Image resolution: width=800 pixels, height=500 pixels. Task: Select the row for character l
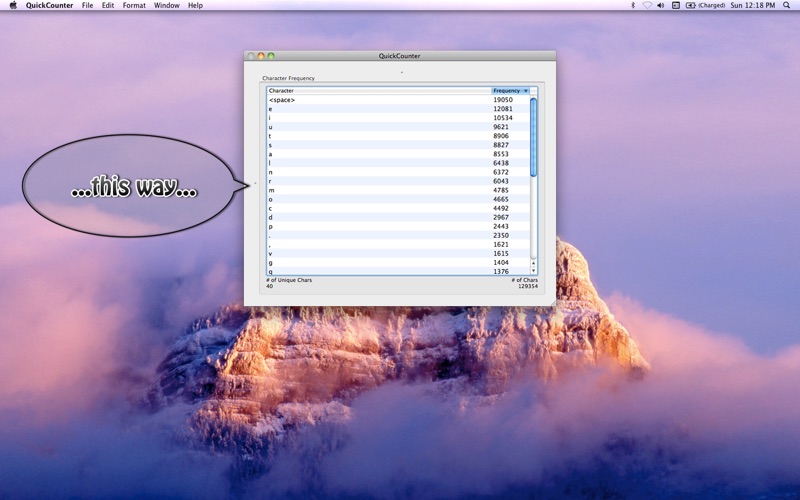(x=398, y=163)
